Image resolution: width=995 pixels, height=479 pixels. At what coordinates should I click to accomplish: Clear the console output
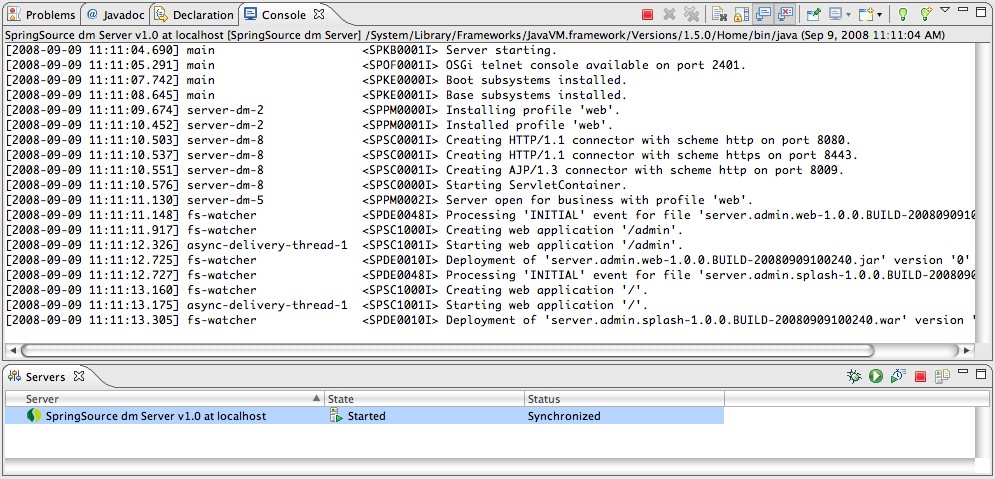(x=719, y=14)
